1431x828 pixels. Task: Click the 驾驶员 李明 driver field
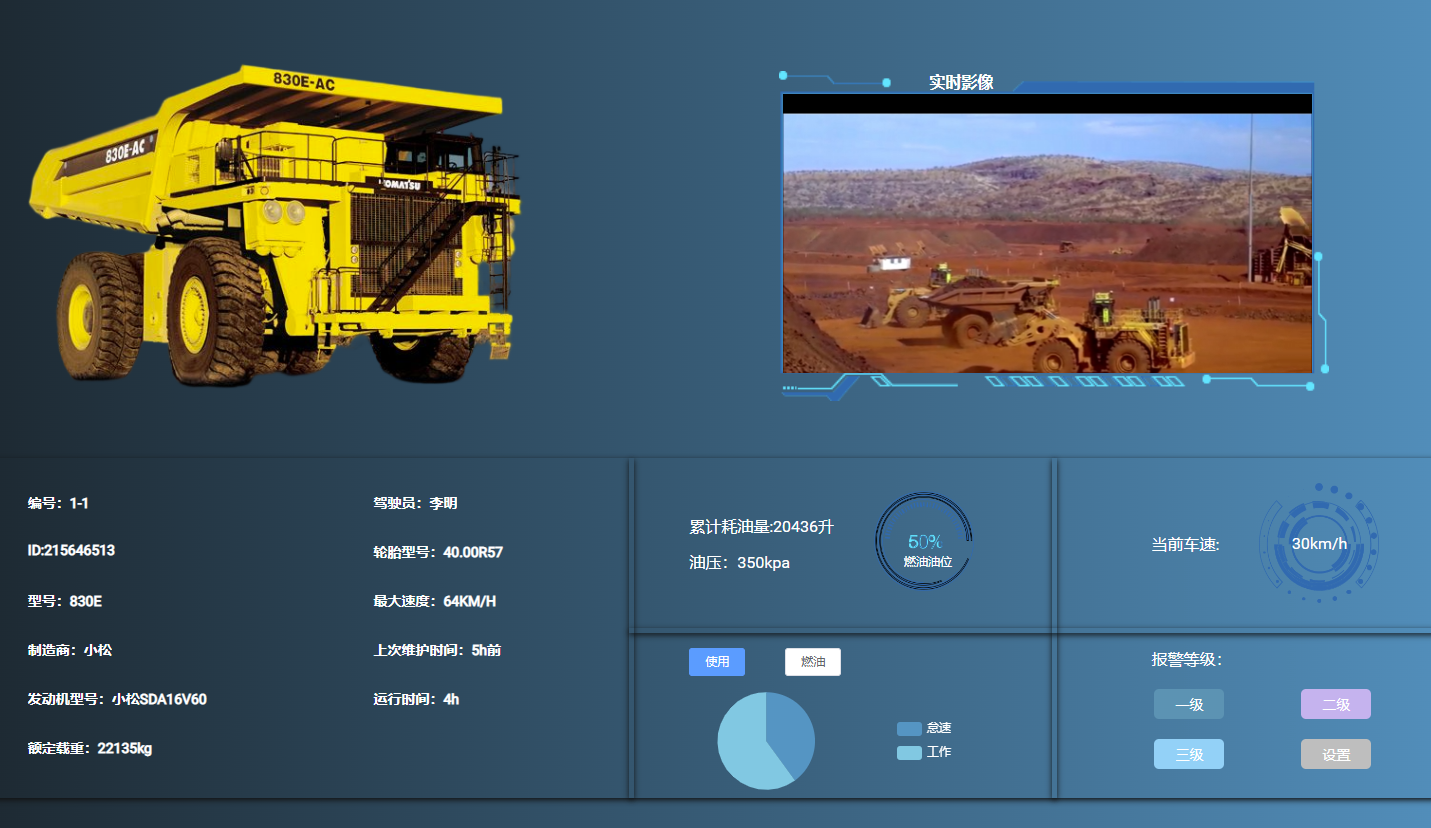tap(415, 503)
